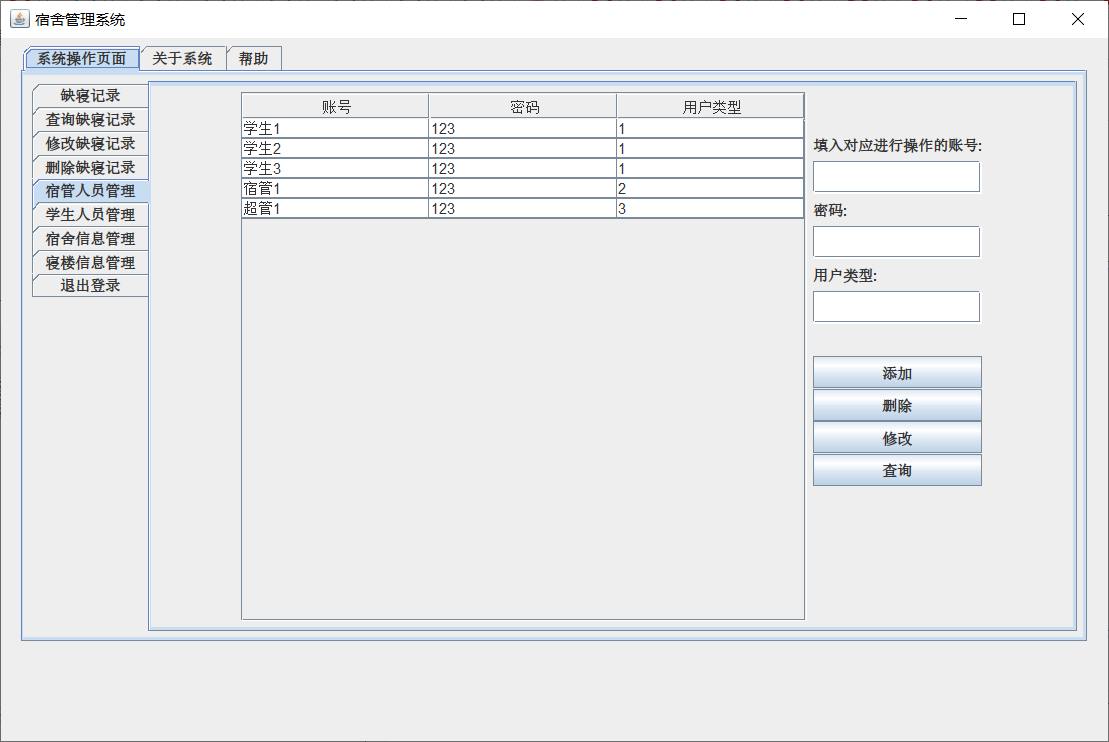
Task: Click the 添加 button
Action: click(896, 371)
